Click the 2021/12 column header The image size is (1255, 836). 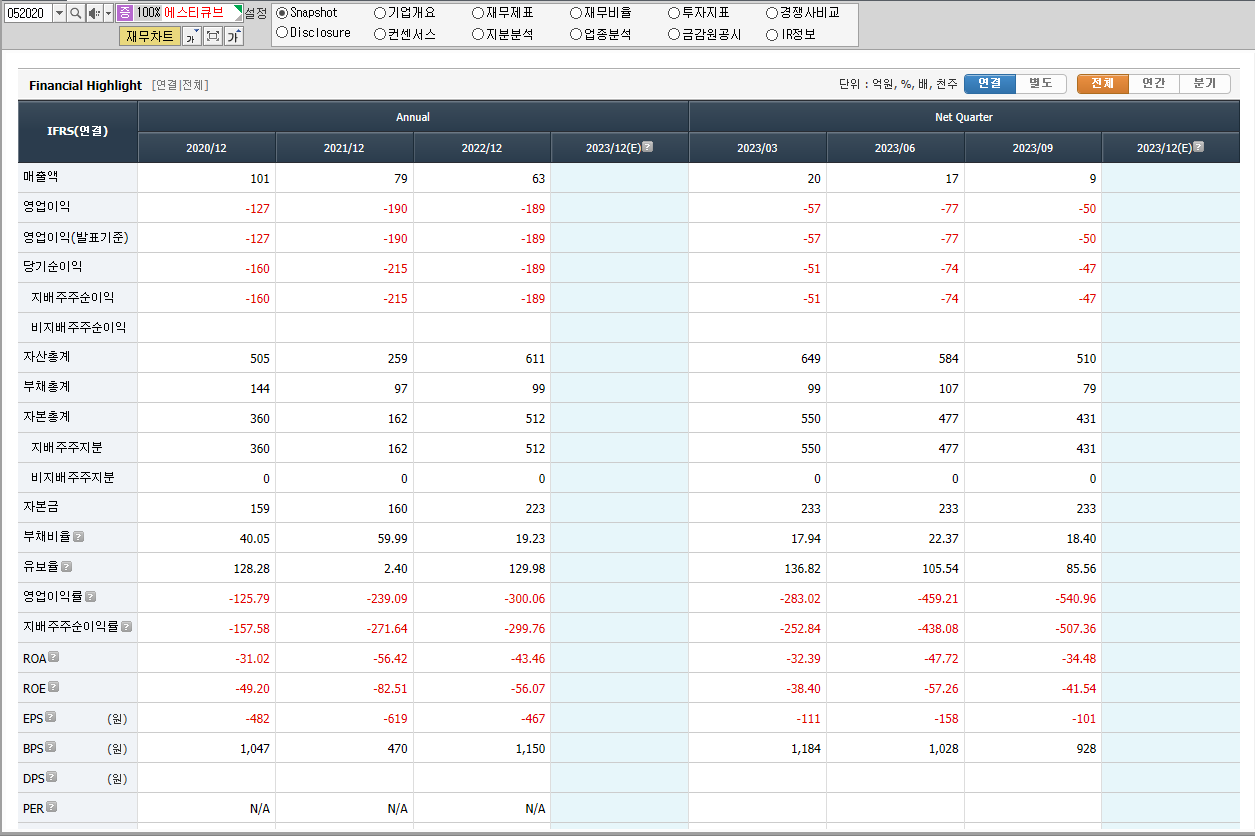[x=344, y=148]
